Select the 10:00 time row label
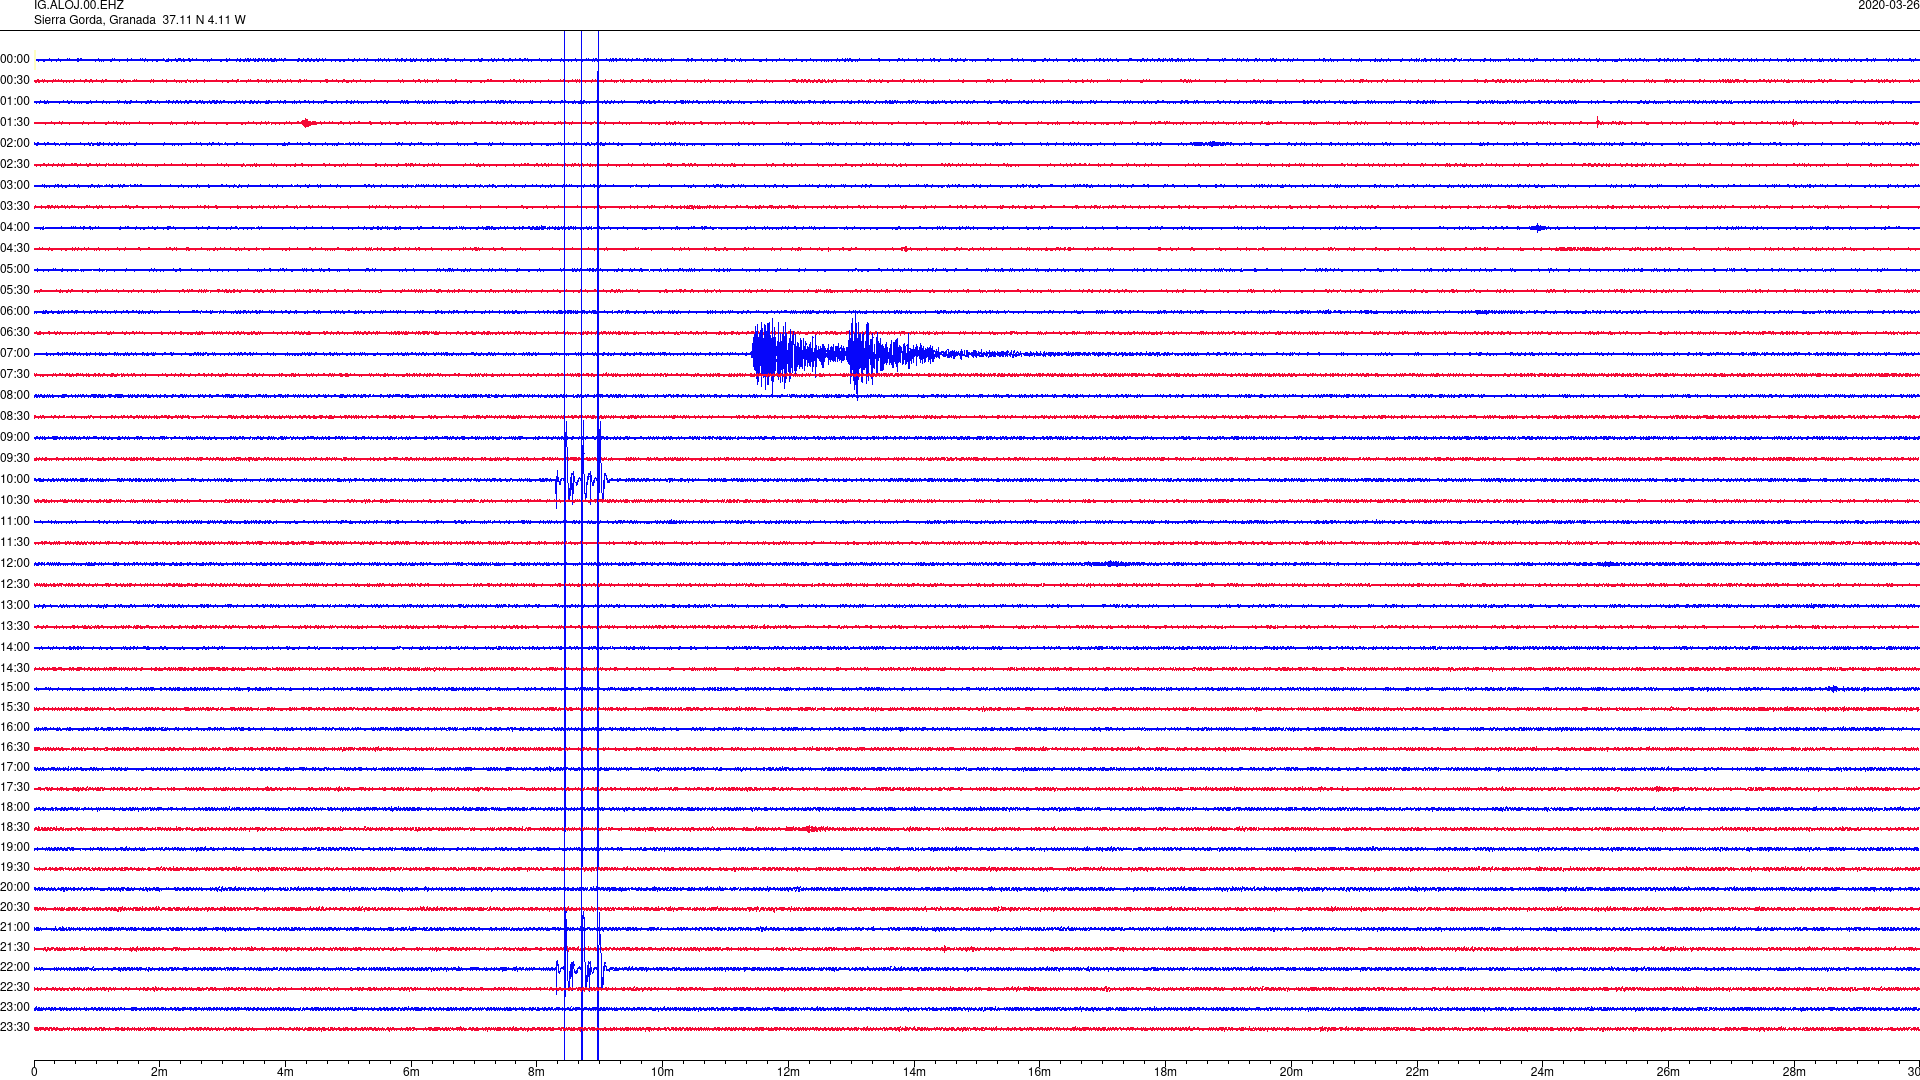Screen dimensions: 1920x1080 pos(15,479)
